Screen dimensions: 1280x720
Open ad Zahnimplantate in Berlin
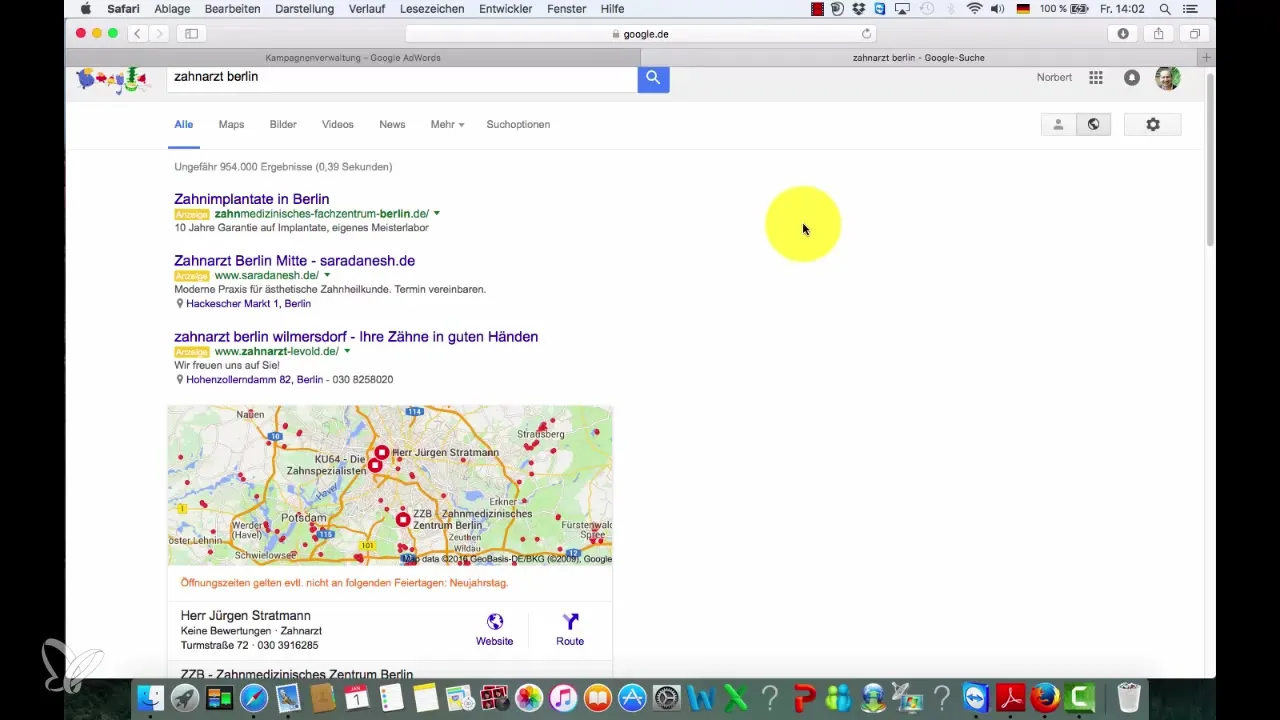(251, 199)
